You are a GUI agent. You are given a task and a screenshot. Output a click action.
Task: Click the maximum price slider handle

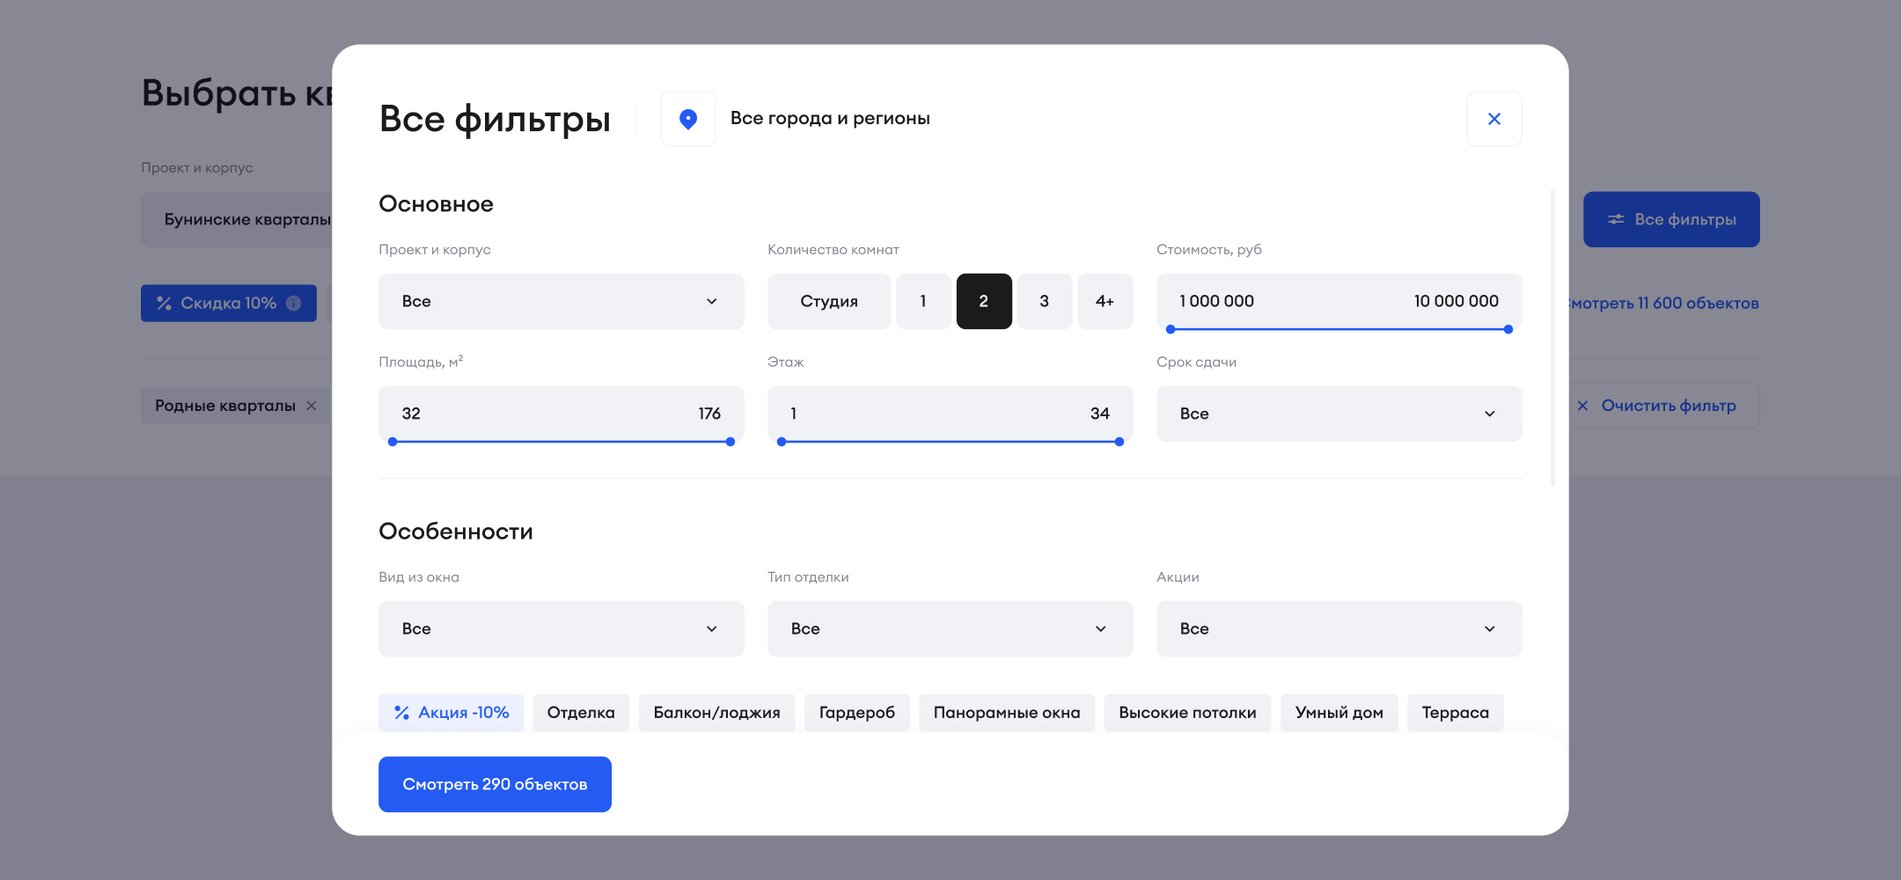pyautogui.click(x=1507, y=329)
